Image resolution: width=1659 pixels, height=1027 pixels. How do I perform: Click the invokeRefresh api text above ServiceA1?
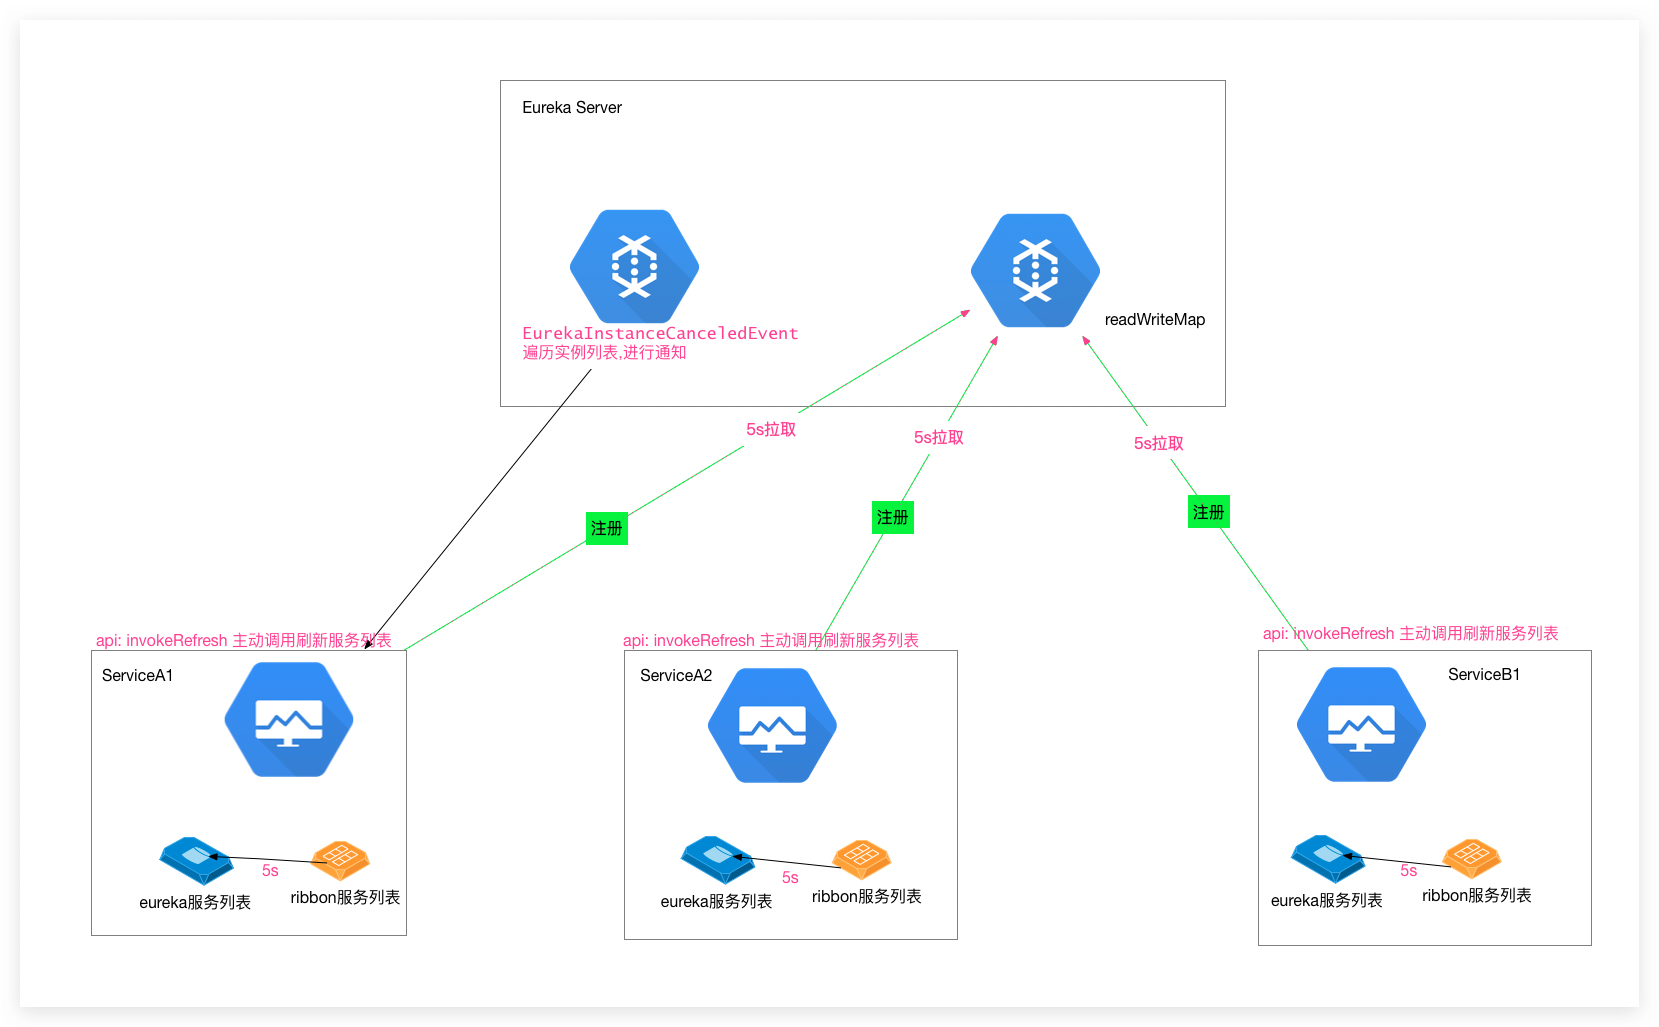tap(244, 640)
